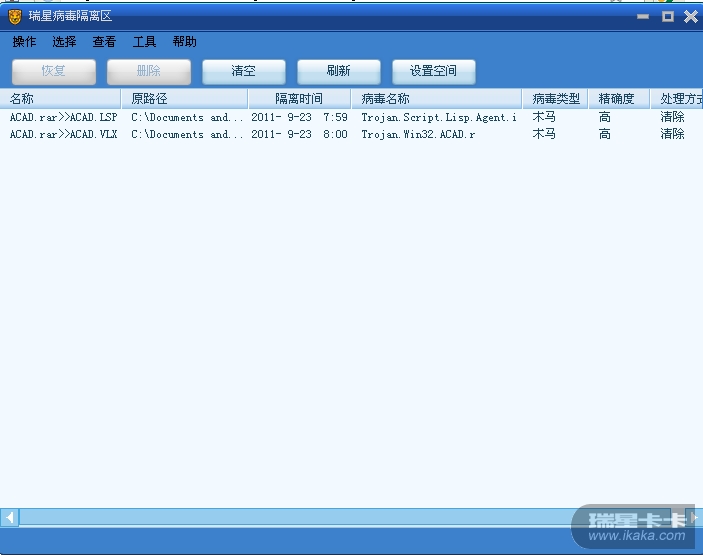
Task: Minimize the quarantine window
Action: click(x=643, y=17)
